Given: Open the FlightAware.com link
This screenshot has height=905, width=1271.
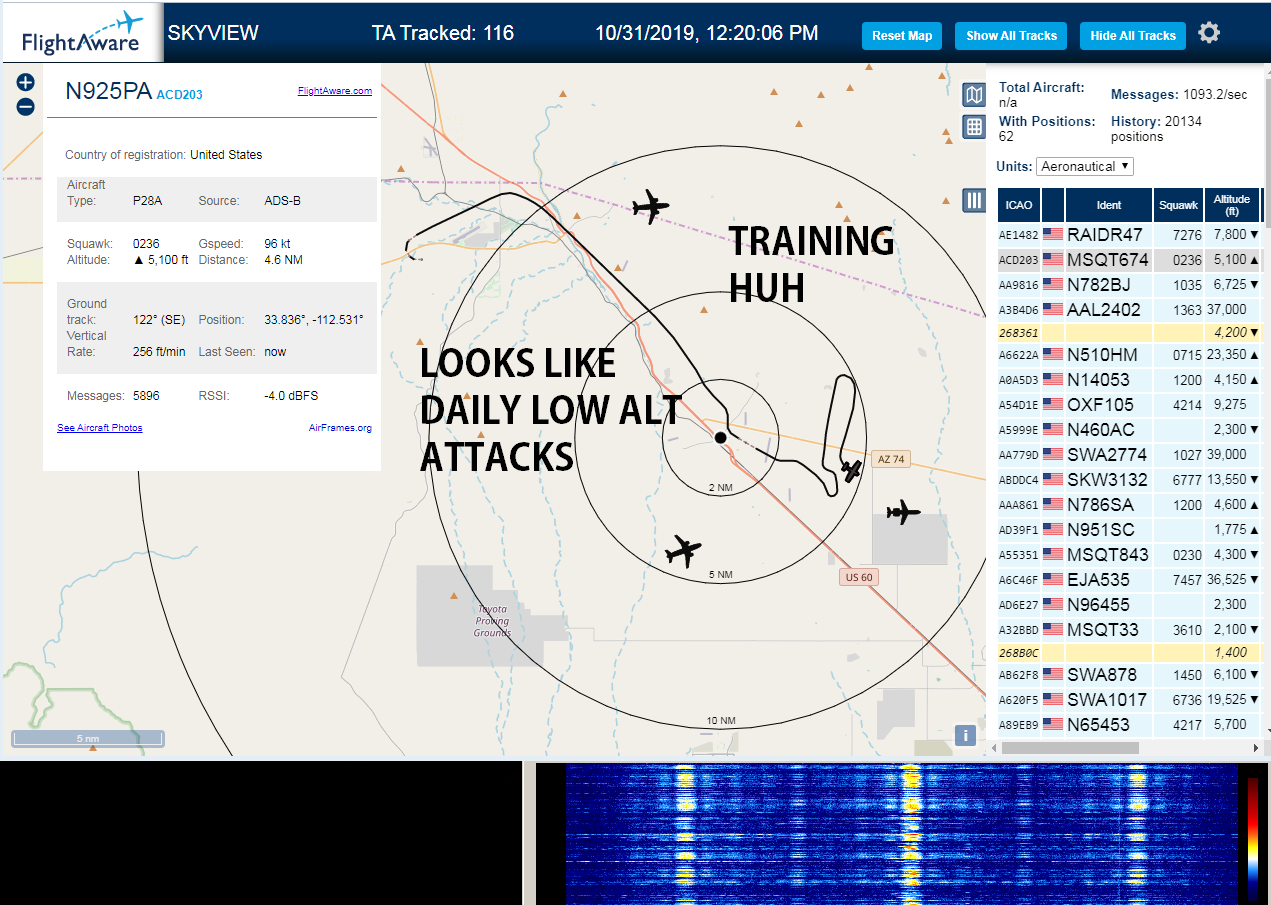Looking at the screenshot, I should [x=335, y=90].
